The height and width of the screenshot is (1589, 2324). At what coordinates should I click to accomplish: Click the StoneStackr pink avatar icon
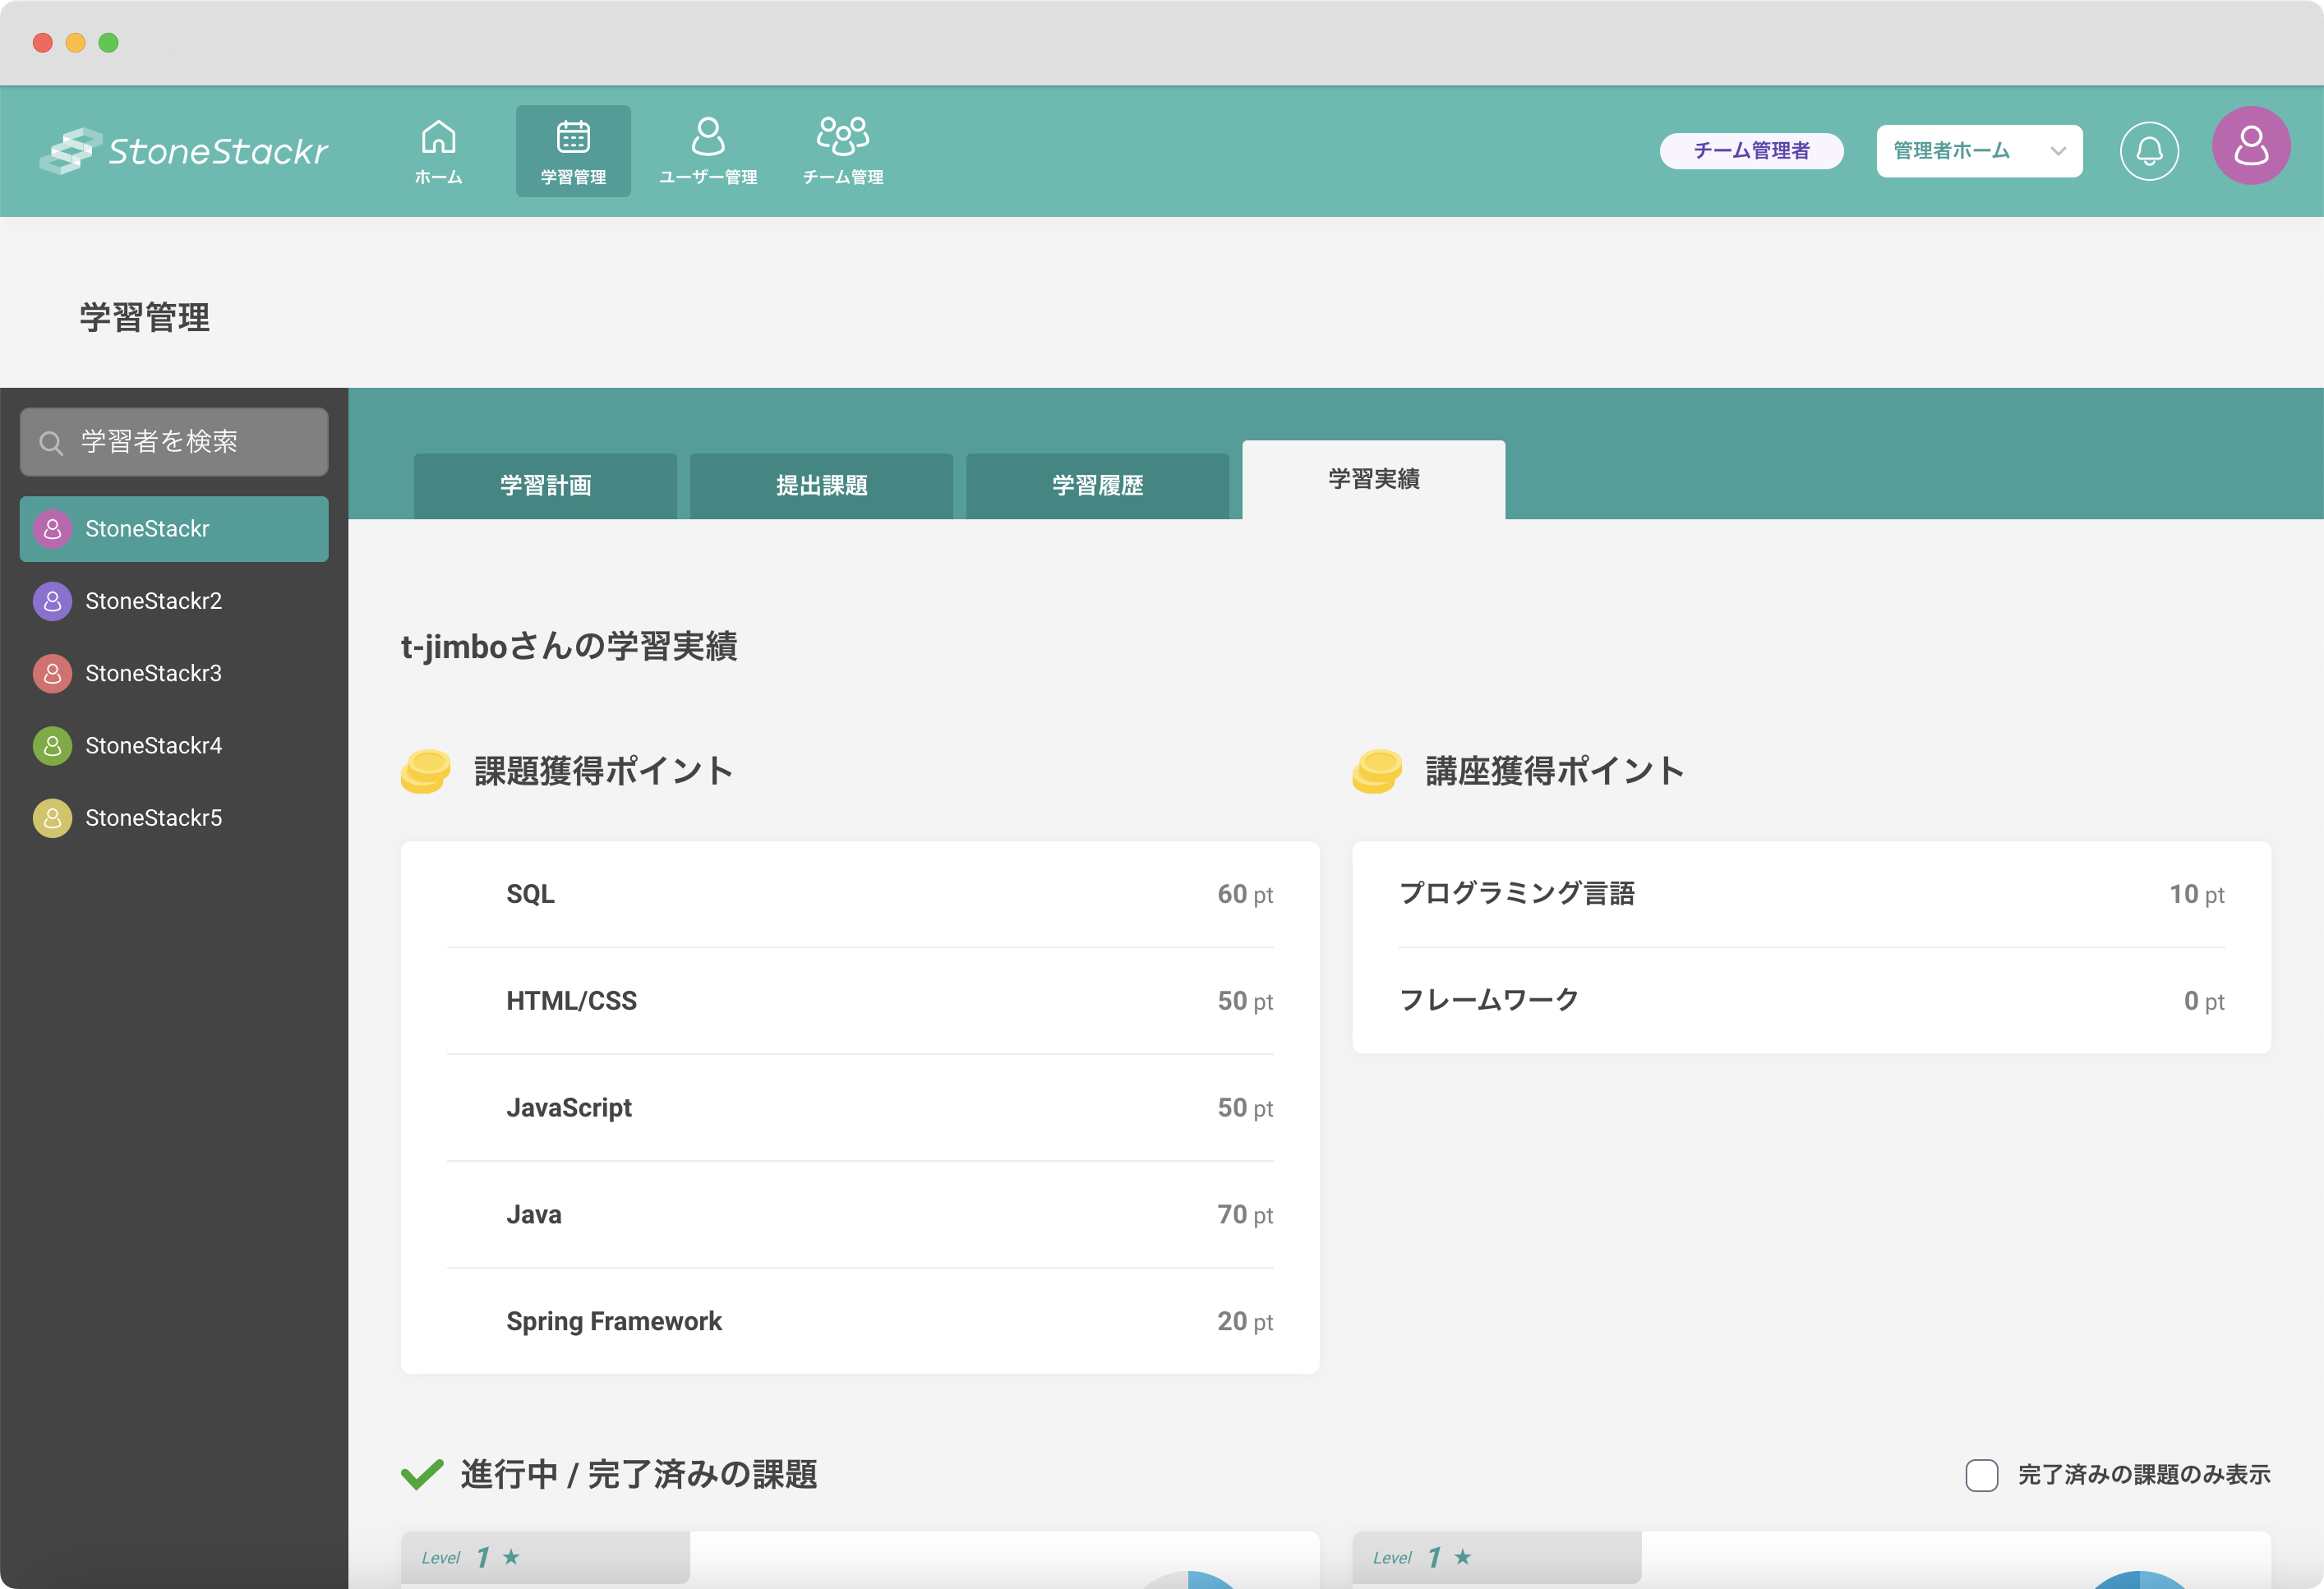pyautogui.click(x=52, y=529)
